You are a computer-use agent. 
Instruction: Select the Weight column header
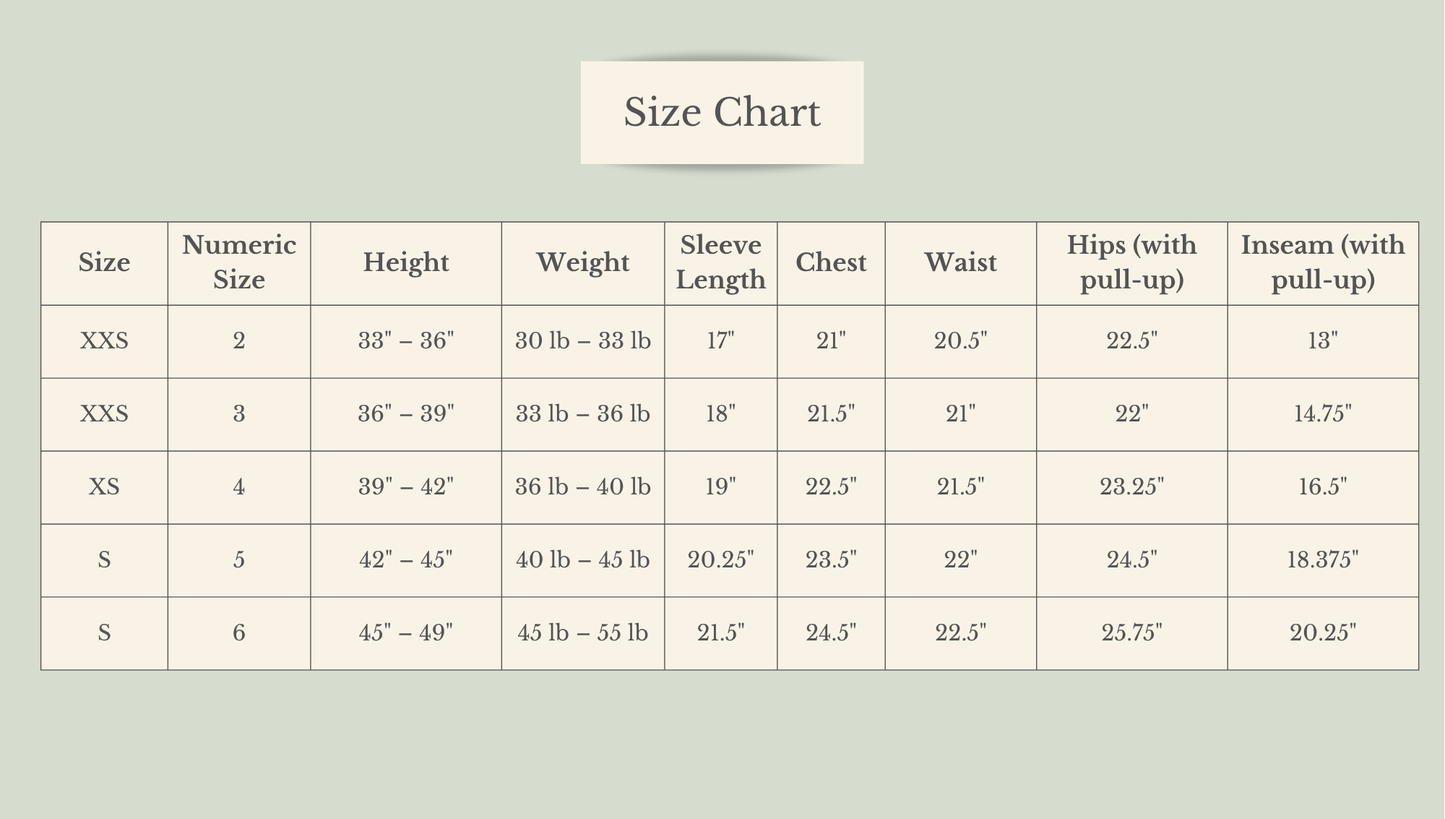pos(582,263)
